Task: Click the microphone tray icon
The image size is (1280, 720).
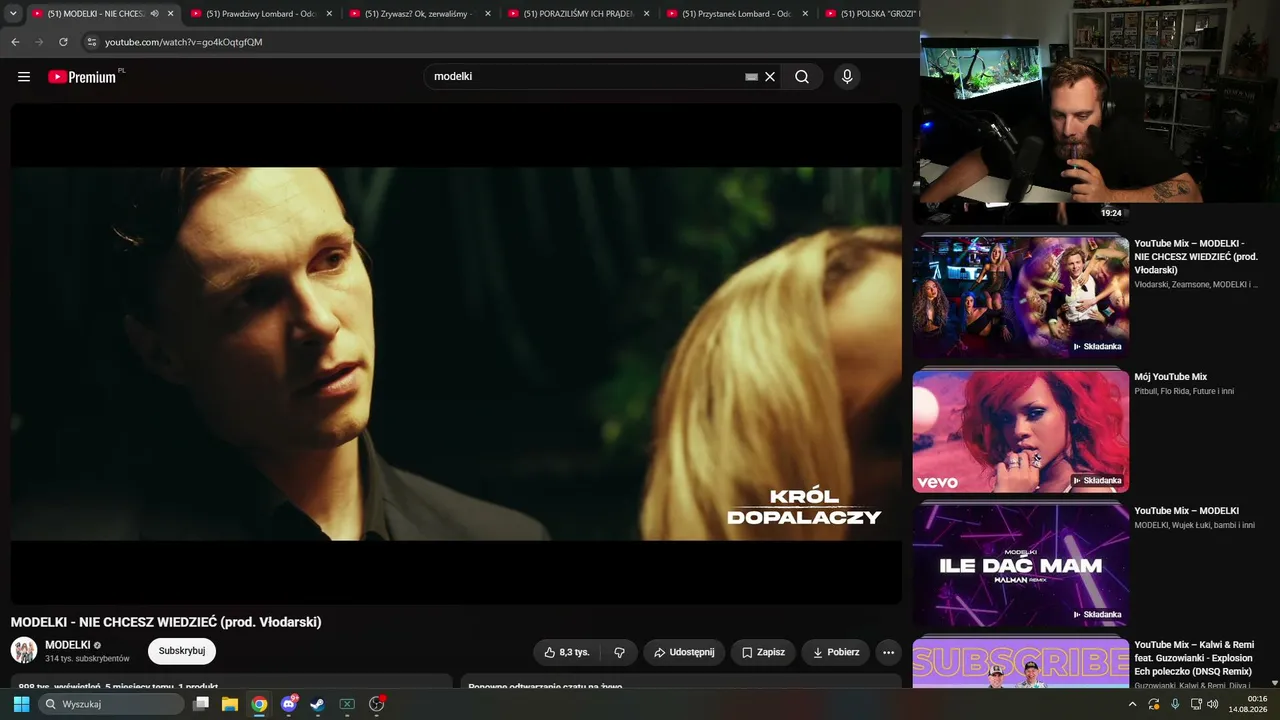Action: (1175, 704)
